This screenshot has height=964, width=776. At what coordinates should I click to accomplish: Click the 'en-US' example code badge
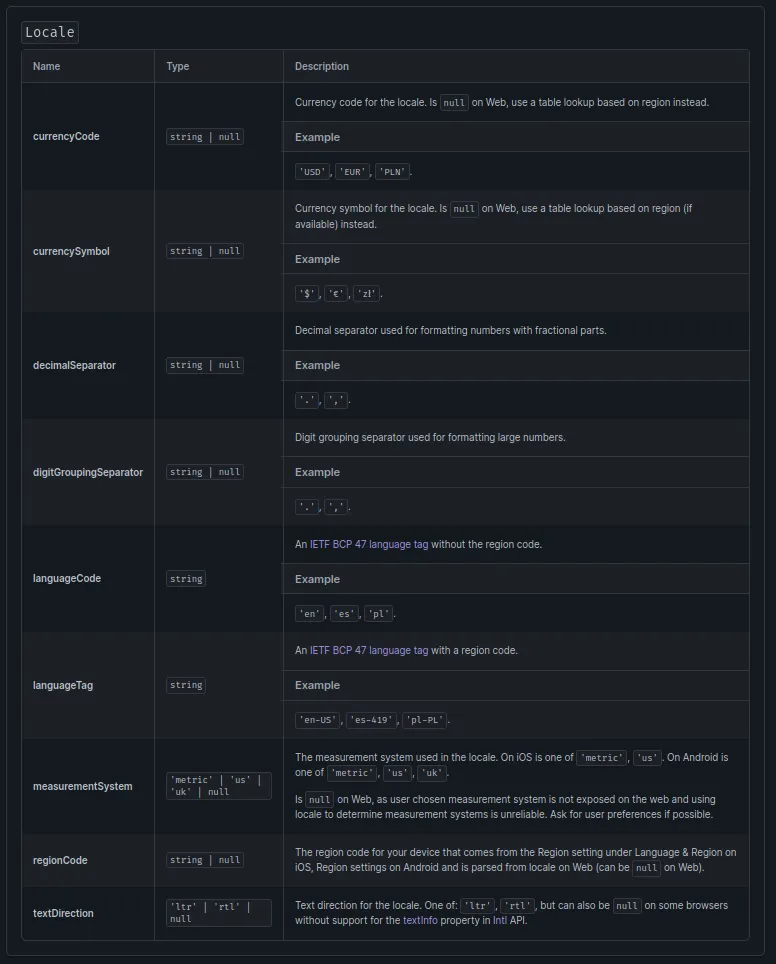coord(318,720)
